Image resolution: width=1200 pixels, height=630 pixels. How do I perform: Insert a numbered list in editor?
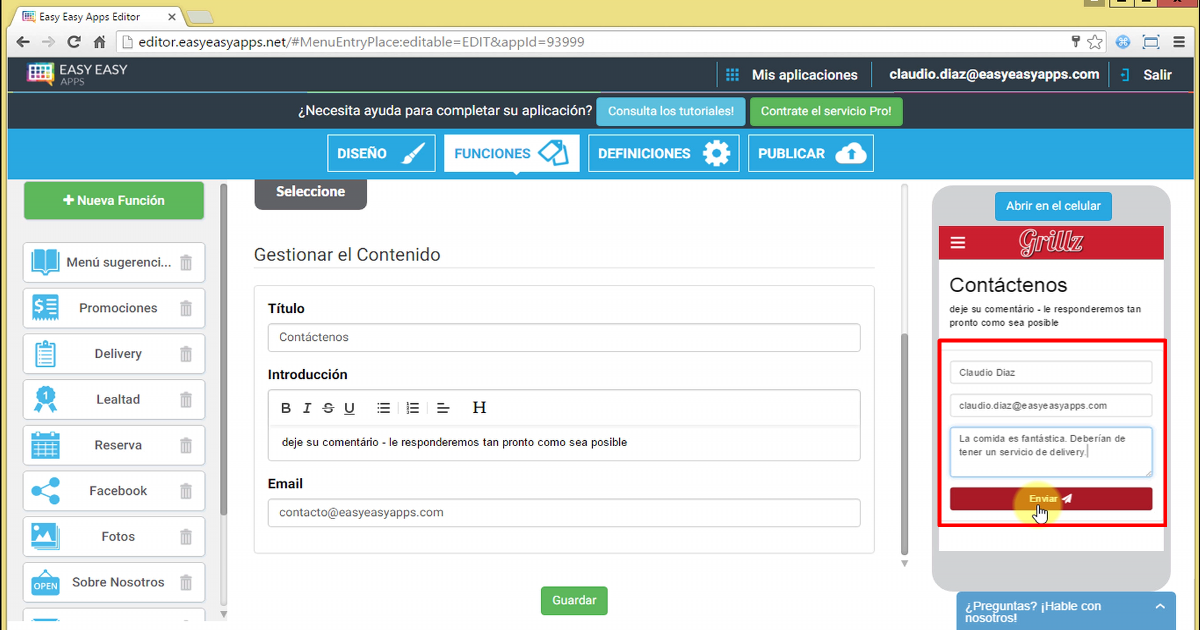point(413,408)
